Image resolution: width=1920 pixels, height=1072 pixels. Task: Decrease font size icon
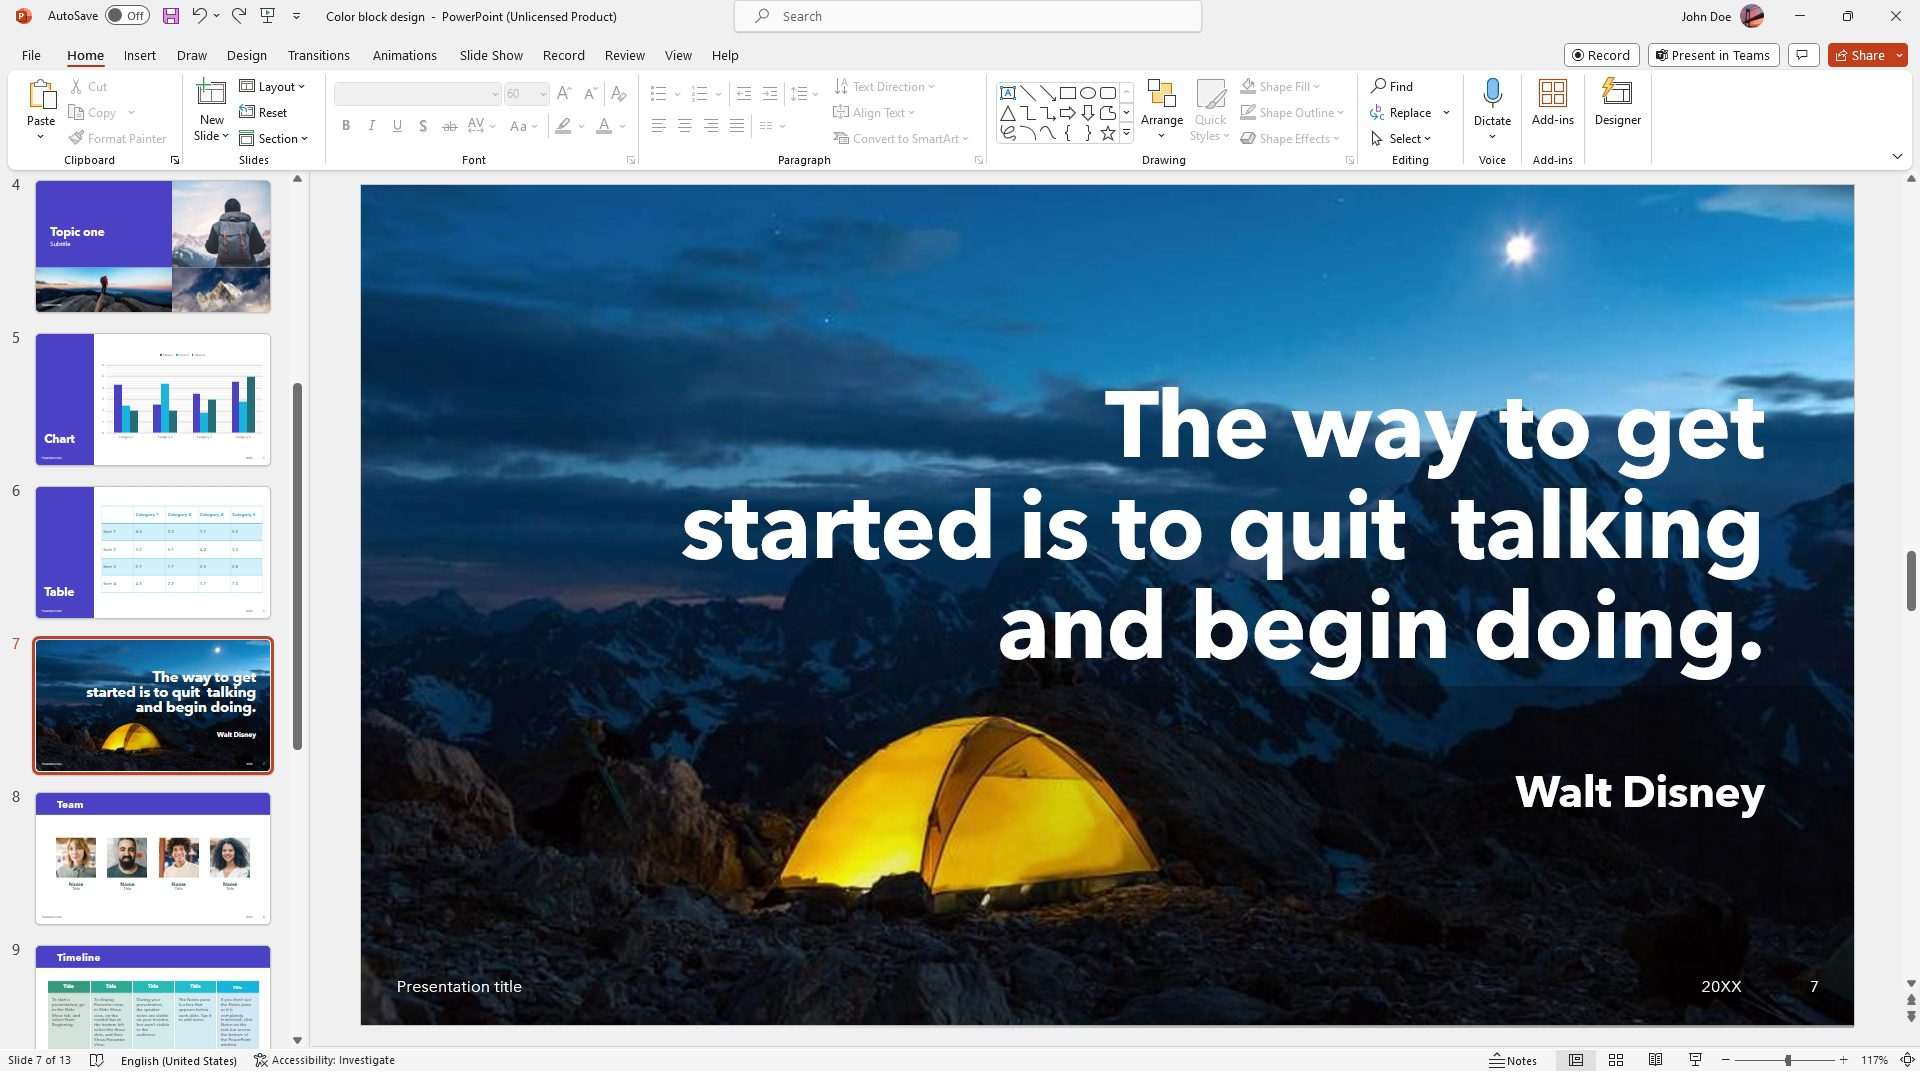pos(590,94)
